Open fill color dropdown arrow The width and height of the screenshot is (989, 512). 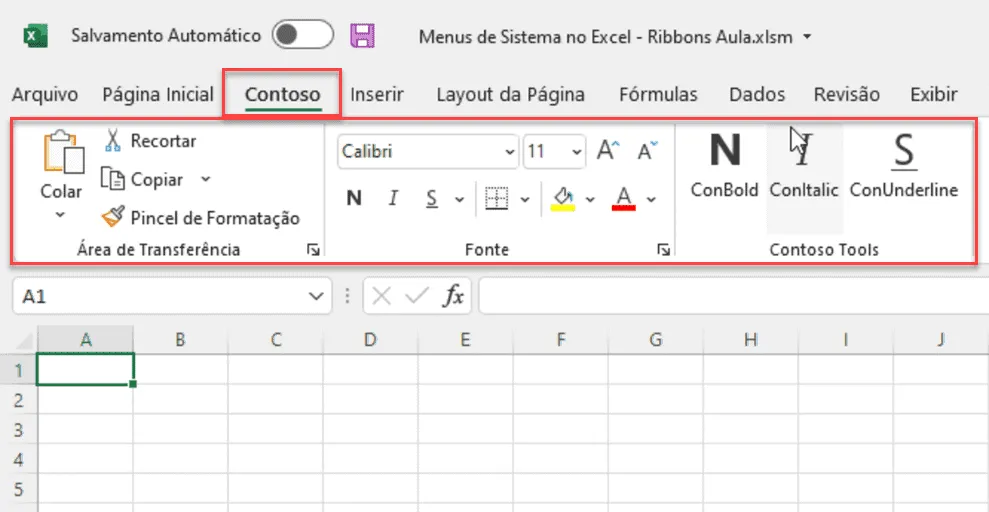click(x=590, y=200)
